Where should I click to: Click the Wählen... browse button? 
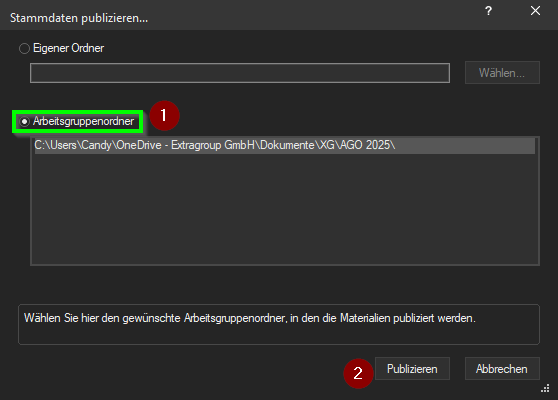click(x=502, y=73)
